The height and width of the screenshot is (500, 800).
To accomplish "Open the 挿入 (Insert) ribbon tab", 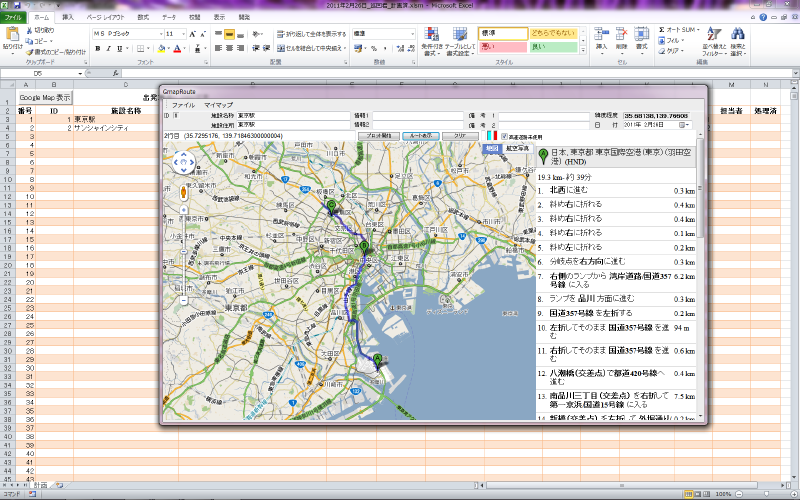I will click(68, 18).
